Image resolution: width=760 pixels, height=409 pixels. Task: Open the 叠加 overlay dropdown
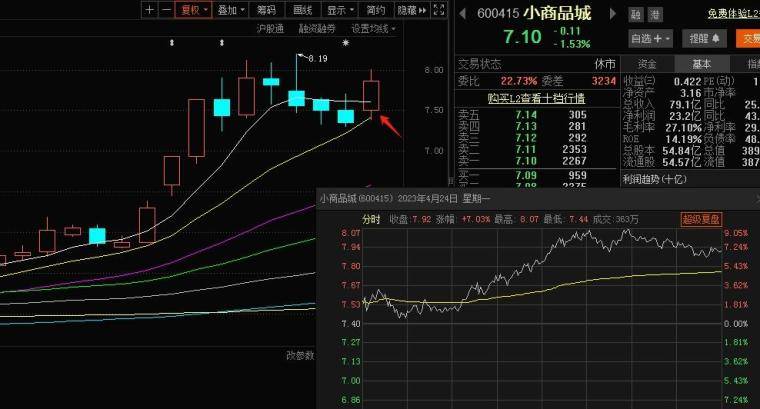231,10
